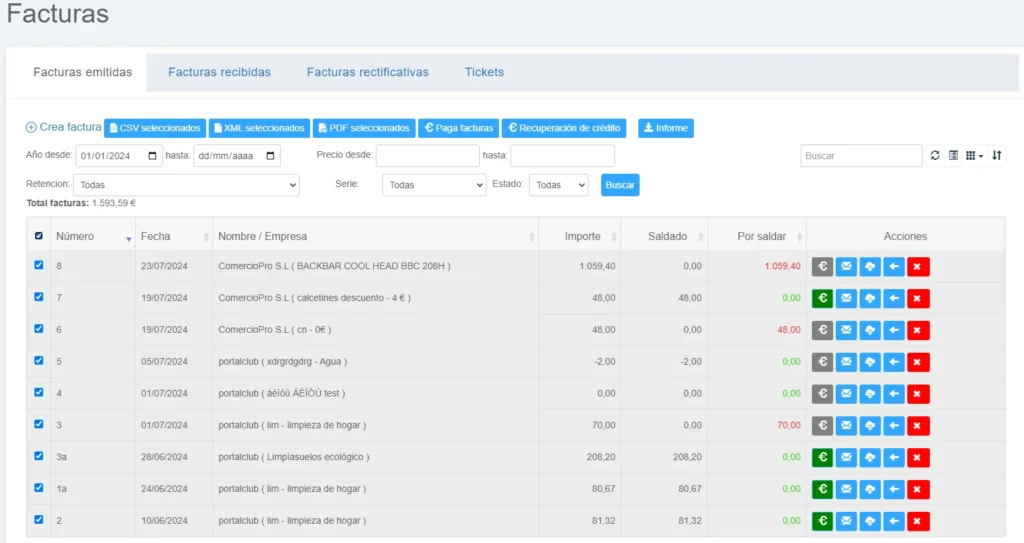Uncheck the checkbox for invoice 3
The height and width of the screenshot is (543, 1024).
(39, 424)
